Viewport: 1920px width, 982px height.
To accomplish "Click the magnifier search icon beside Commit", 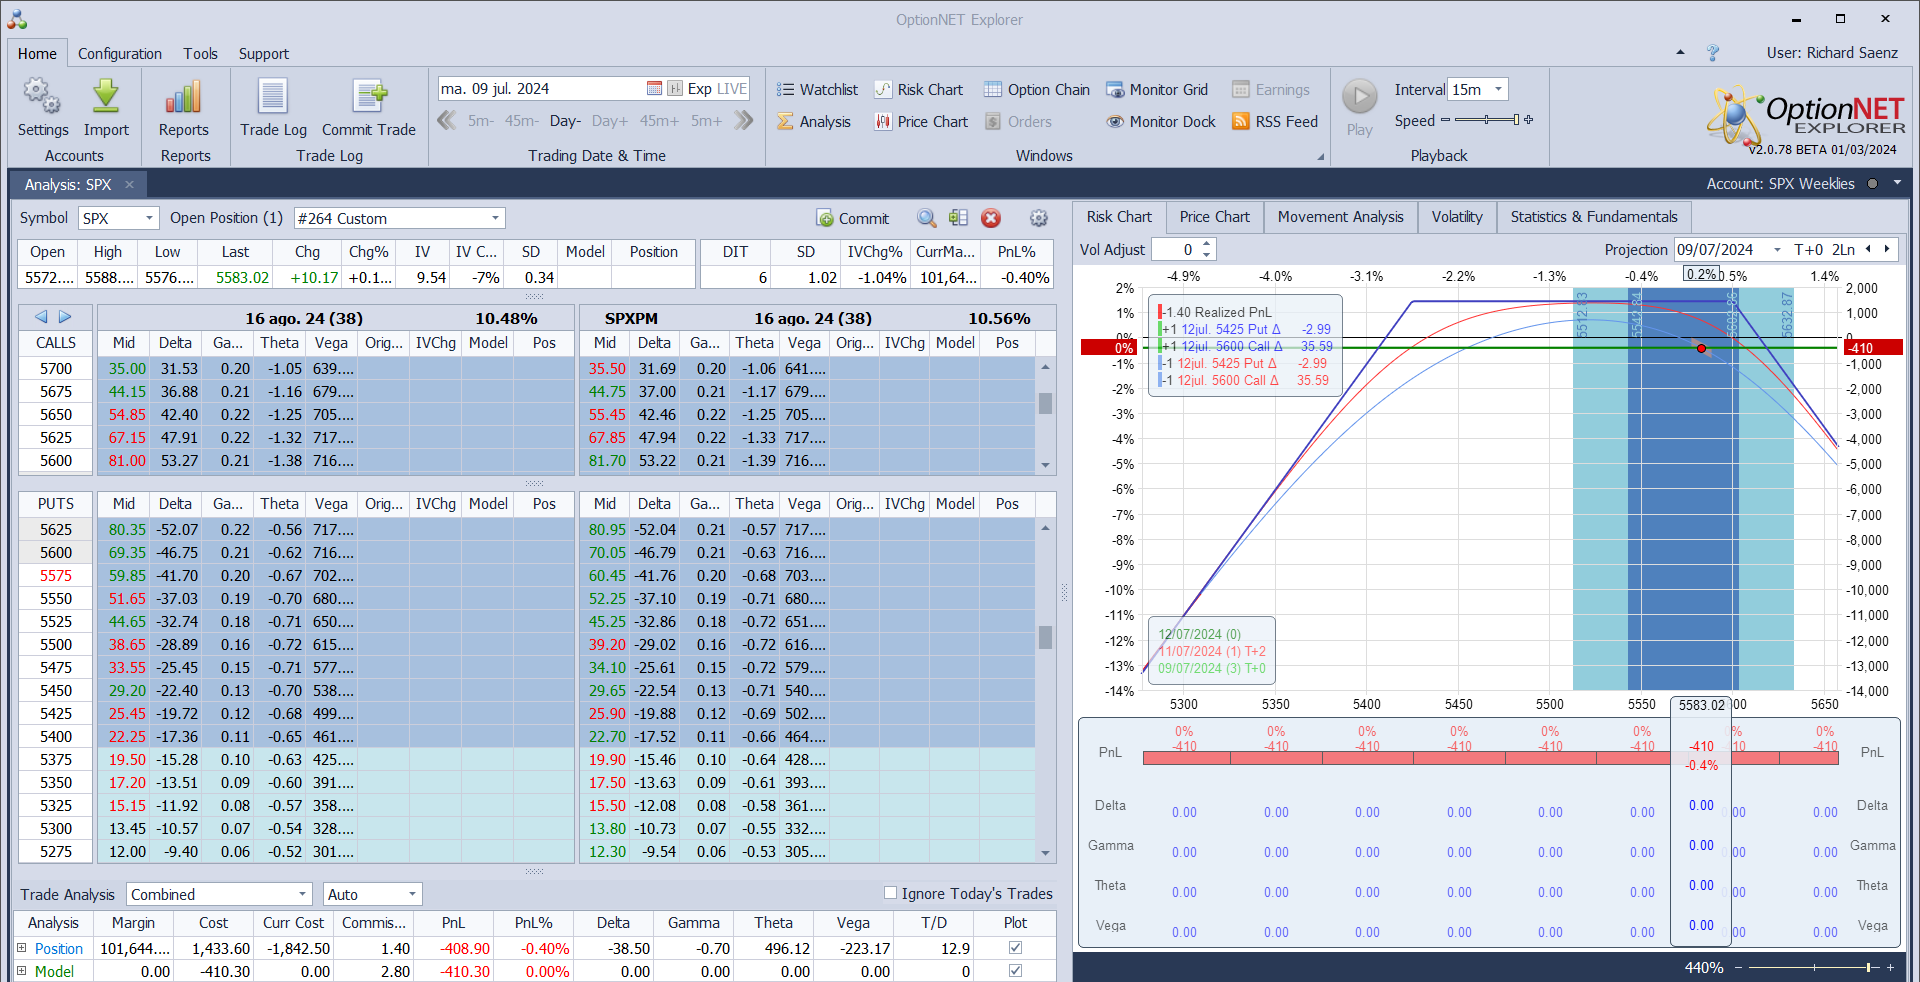I will pos(927,218).
